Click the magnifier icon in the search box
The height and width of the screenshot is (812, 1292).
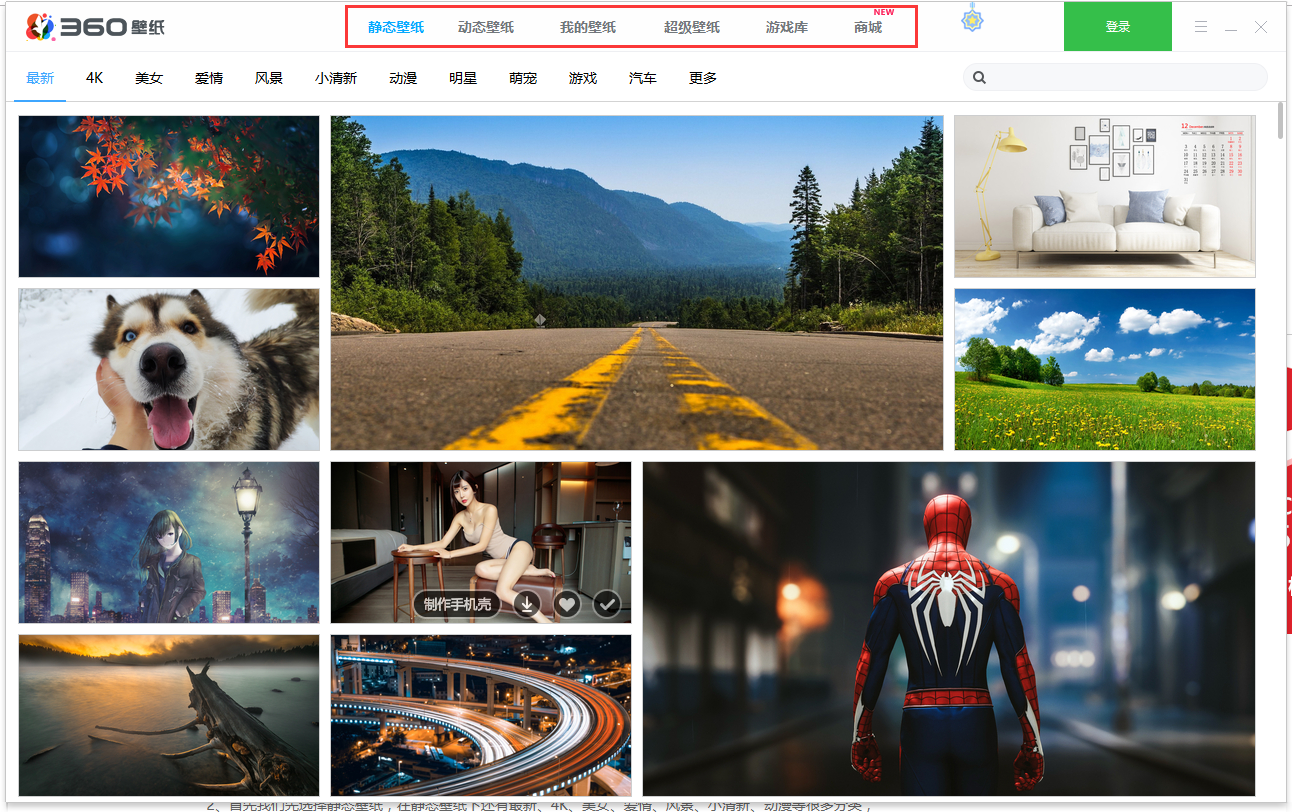980,77
